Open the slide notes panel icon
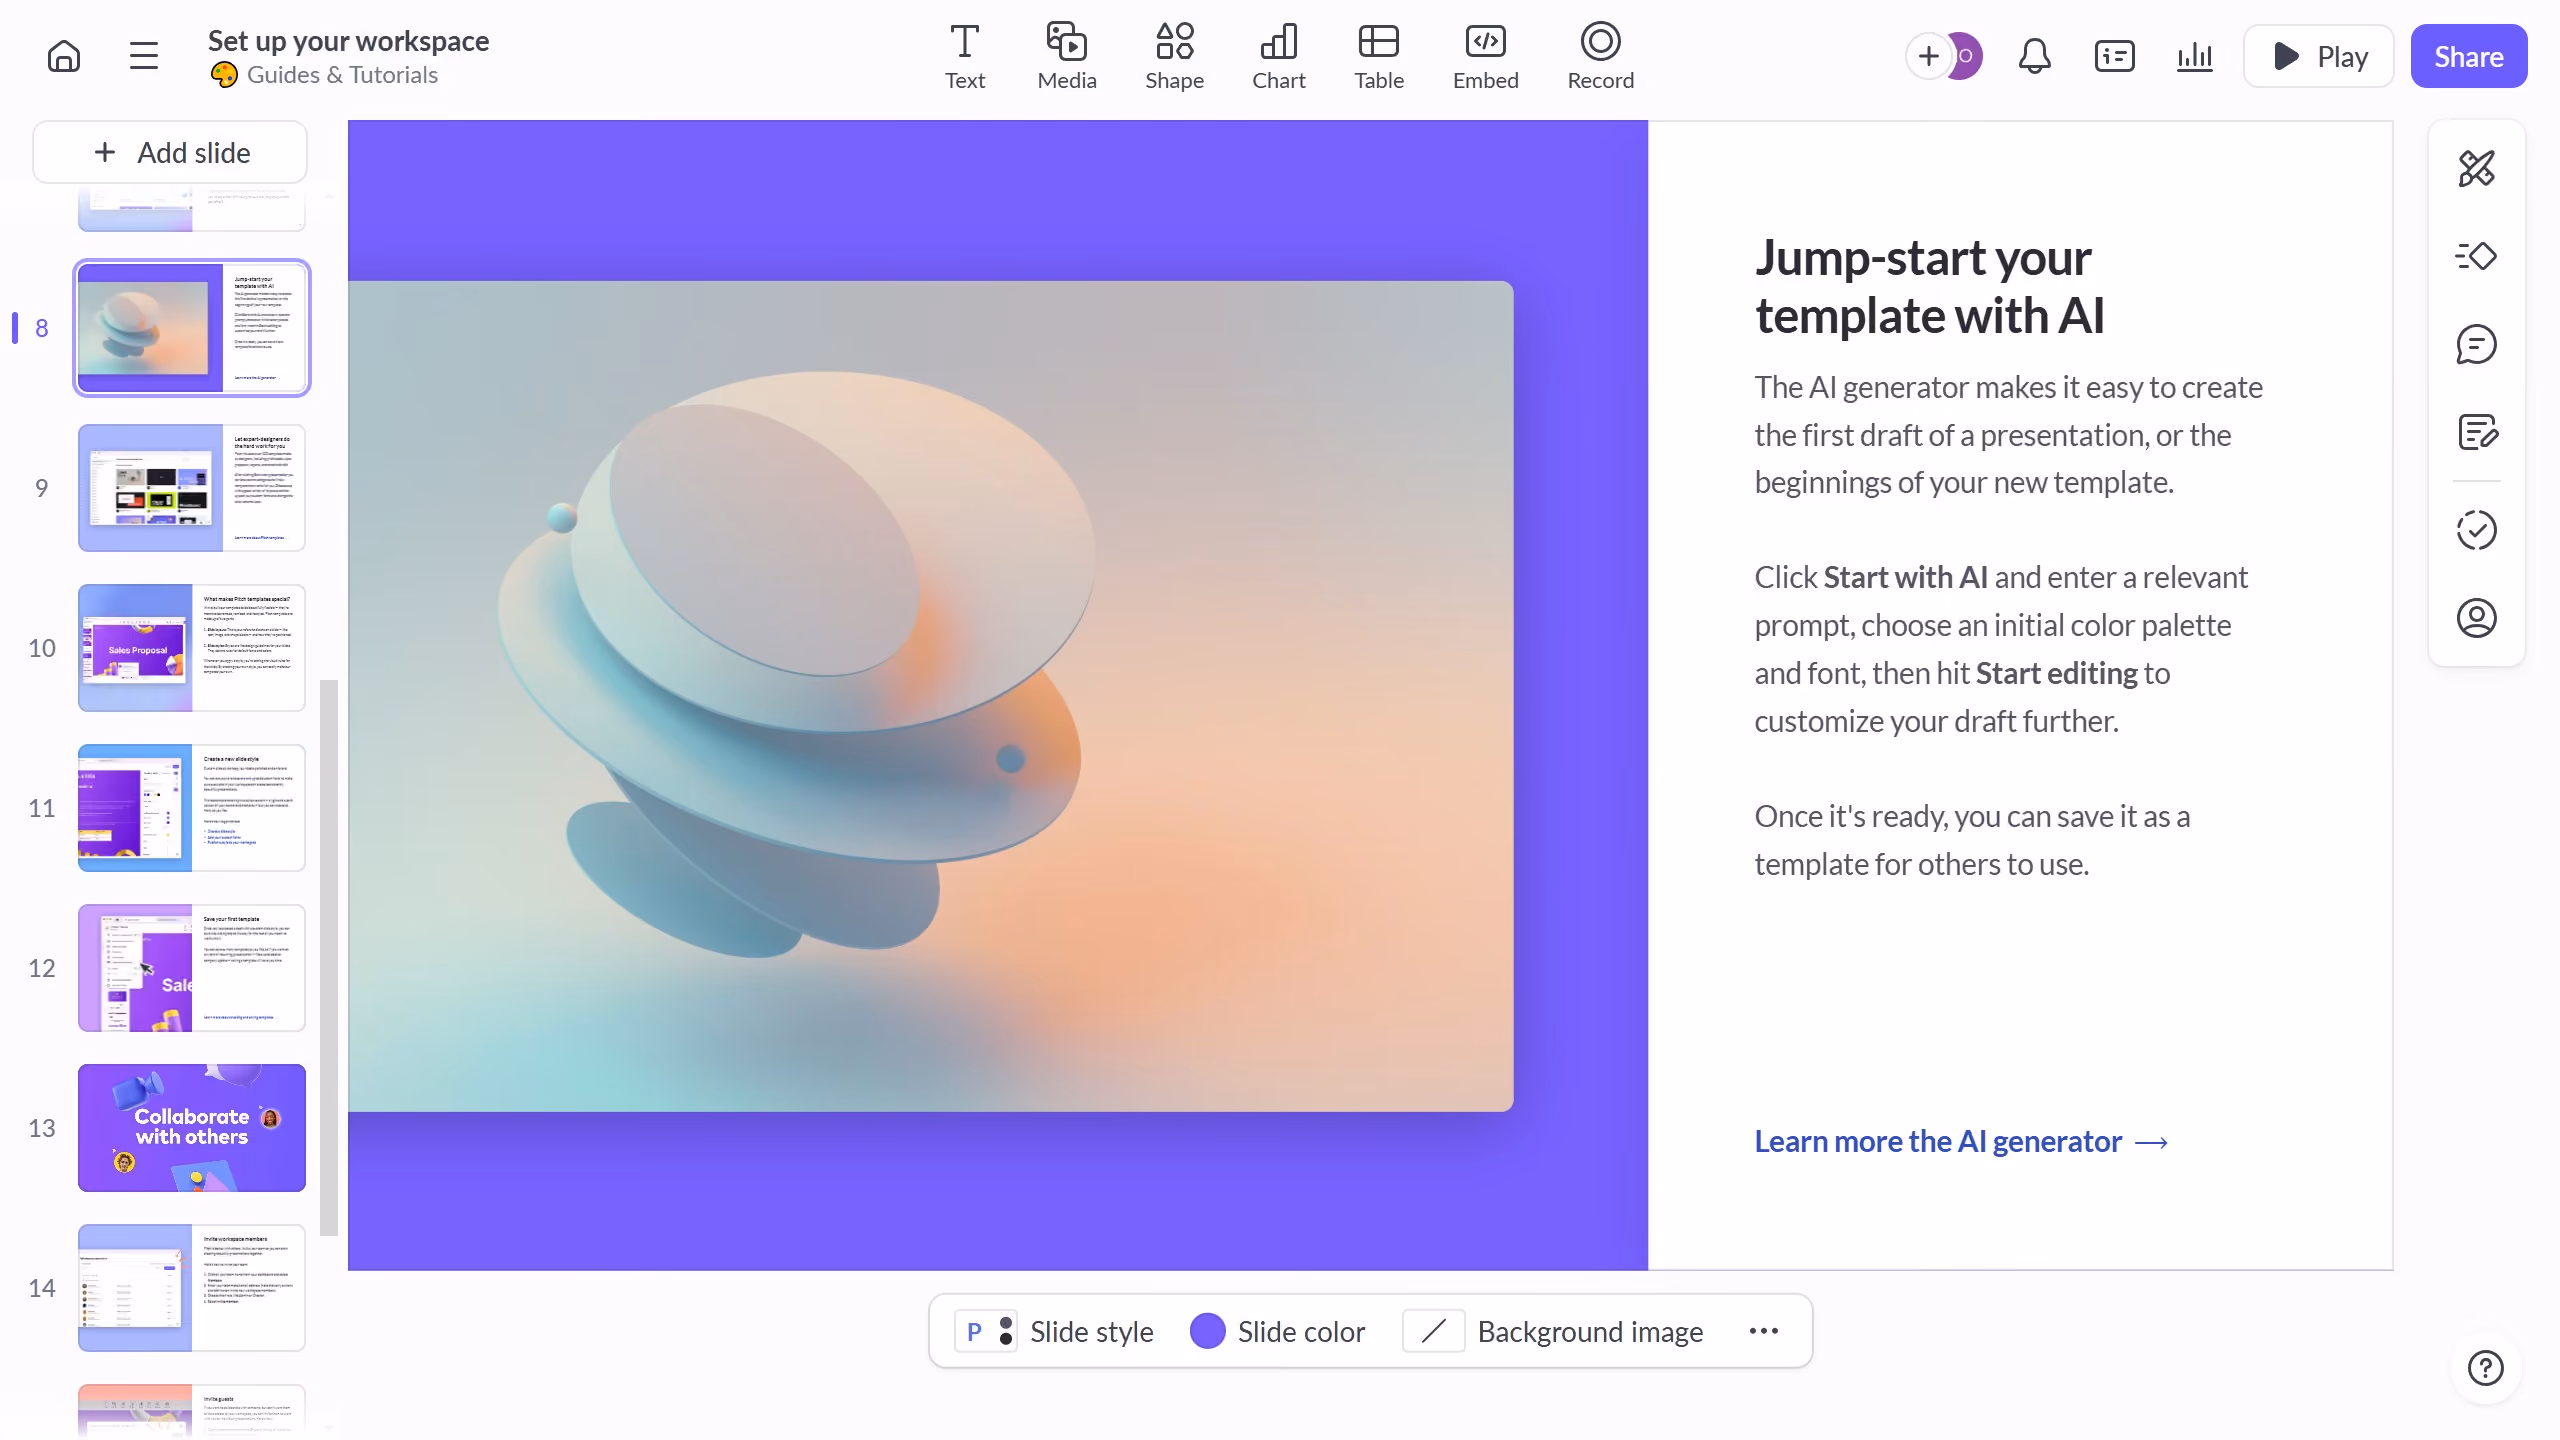Image resolution: width=2560 pixels, height=1440 pixels. pos(2476,432)
